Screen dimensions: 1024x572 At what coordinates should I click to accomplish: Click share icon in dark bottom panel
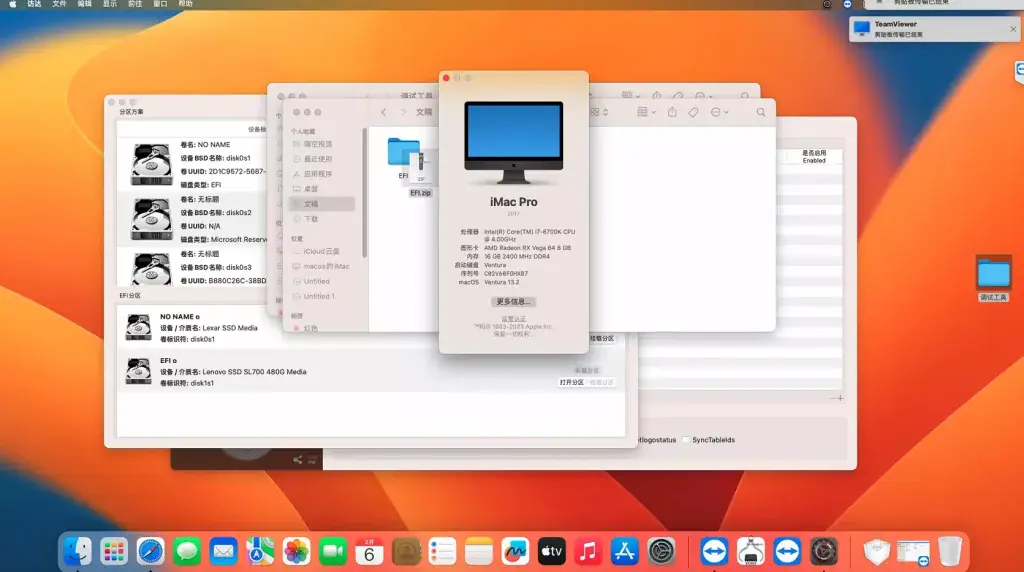point(297,460)
